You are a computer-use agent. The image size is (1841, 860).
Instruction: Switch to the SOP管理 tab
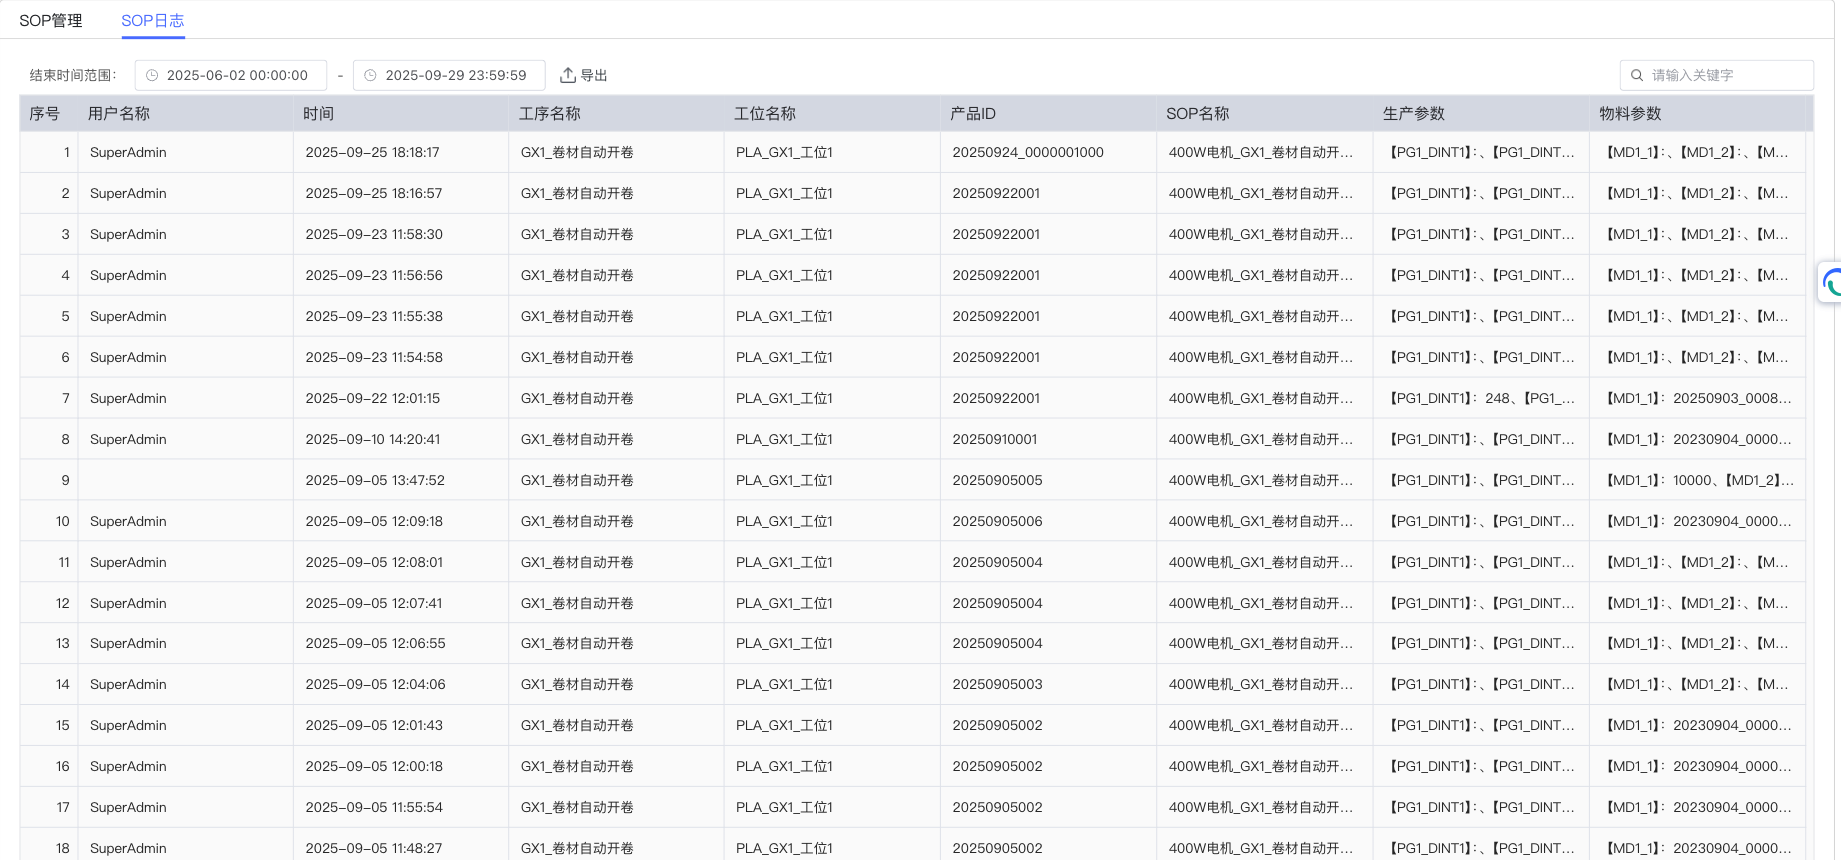tap(51, 21)
